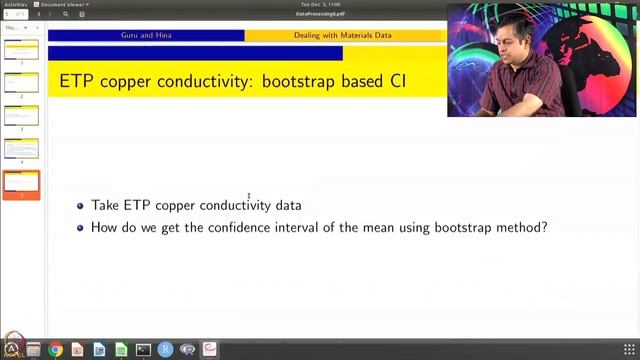Toggle the side pane toolbar icon
The image size is (640, 360).
click(82, 14)
